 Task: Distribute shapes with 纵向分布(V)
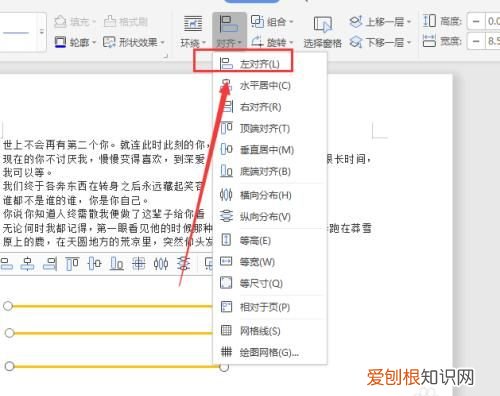coord(270,217)
